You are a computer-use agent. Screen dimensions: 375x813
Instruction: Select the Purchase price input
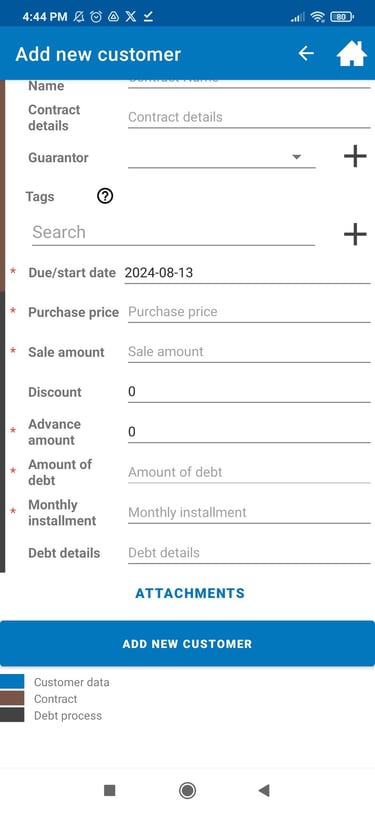pos(249,312)
